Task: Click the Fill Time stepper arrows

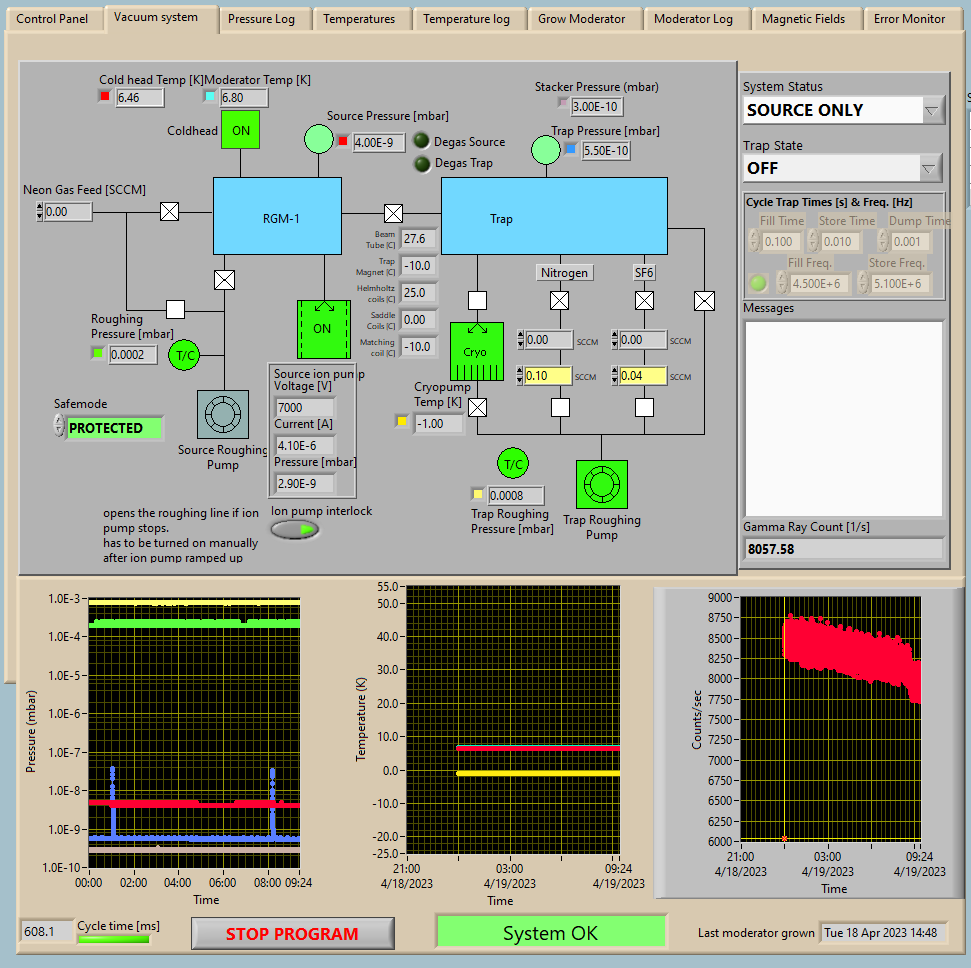Action: (x=754, y=240)
